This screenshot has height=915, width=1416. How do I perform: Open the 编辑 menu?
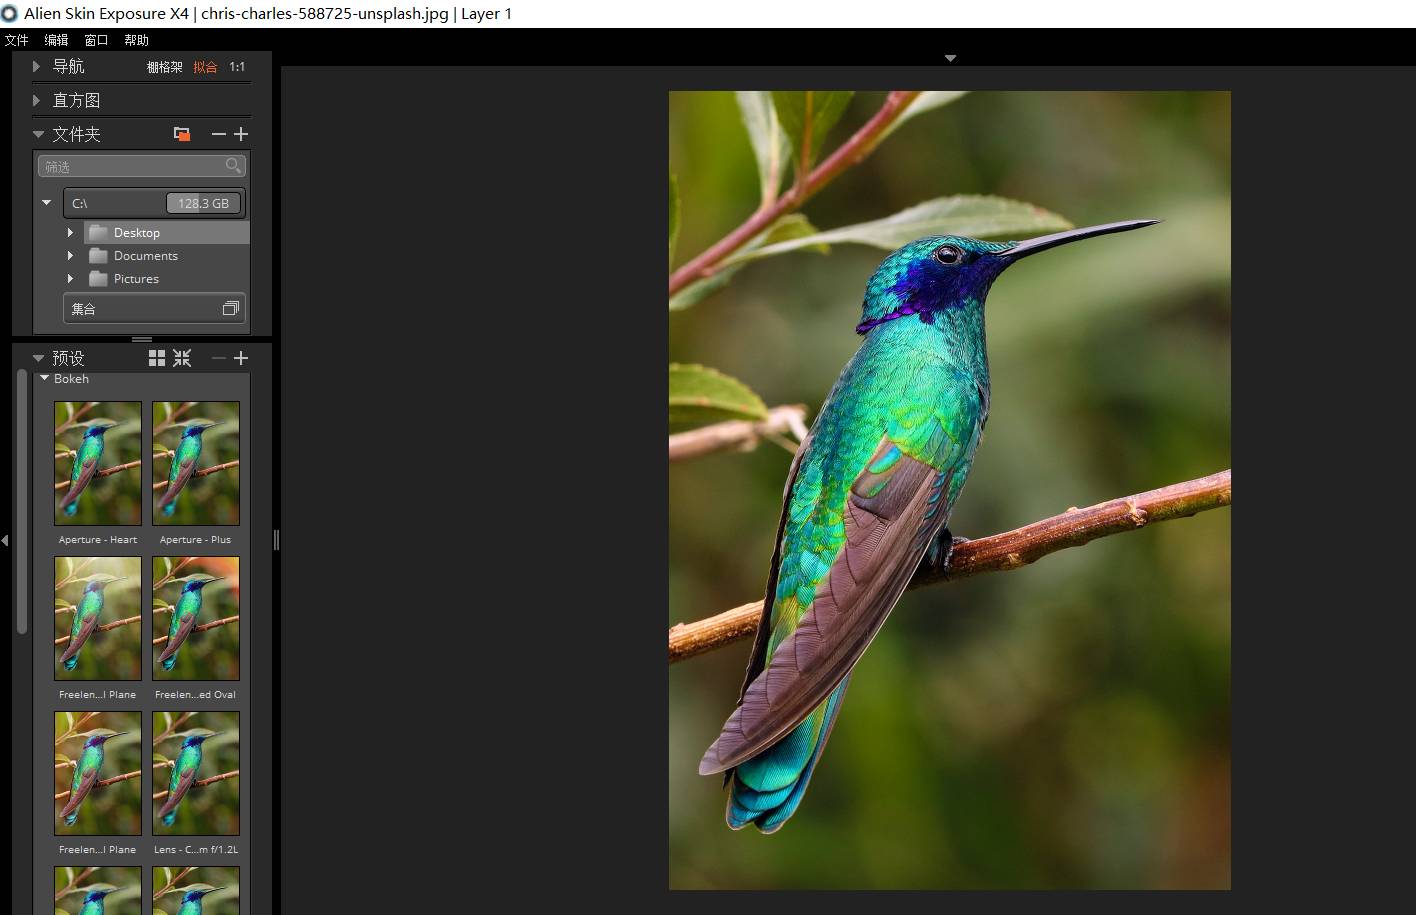[x=56, y=40]
